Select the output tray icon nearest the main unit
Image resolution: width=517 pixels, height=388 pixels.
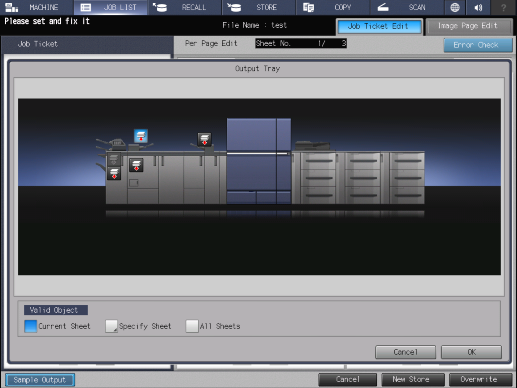coord(204,139)
